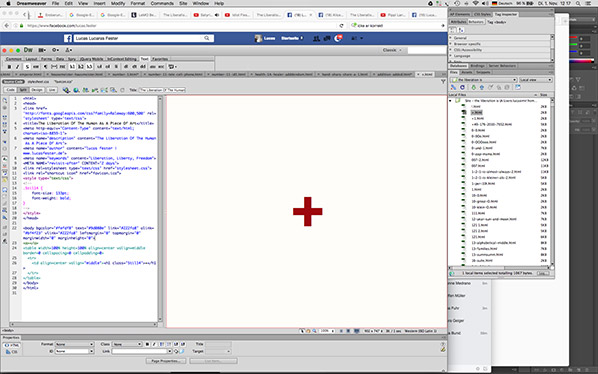This screenshot has height=374, width=598.
Task: Click the Italic button in Text insert bar
Action: click(x=18, y=67)
